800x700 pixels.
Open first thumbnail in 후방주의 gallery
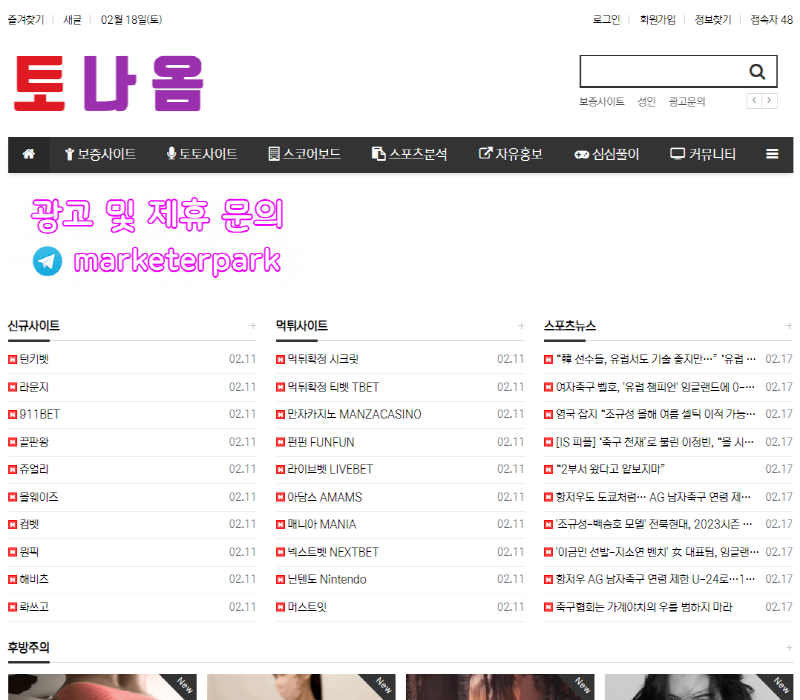pos(102,687)
